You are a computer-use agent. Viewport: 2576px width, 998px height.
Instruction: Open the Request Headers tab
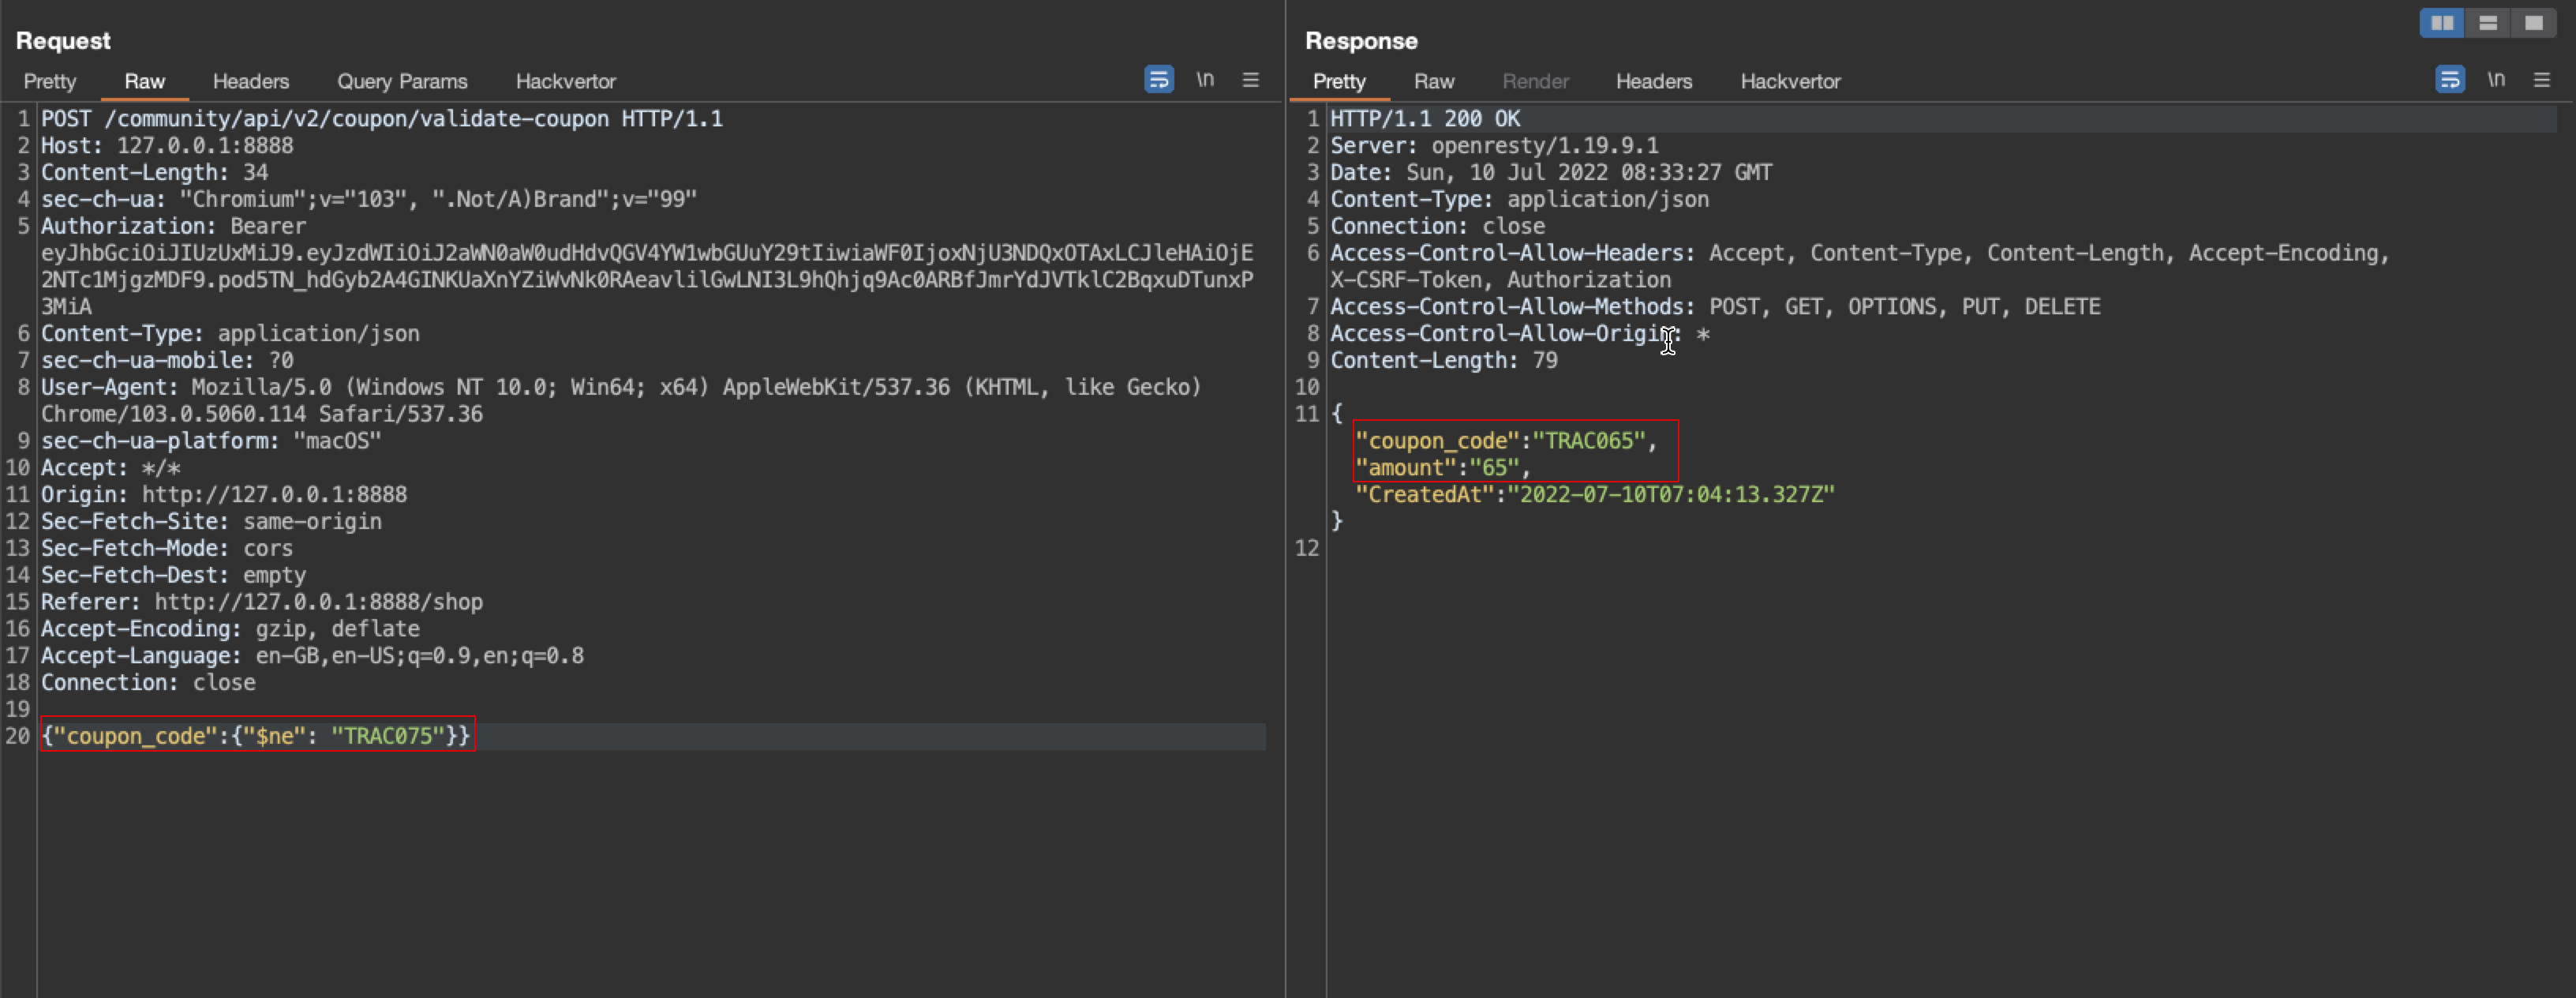250,81
